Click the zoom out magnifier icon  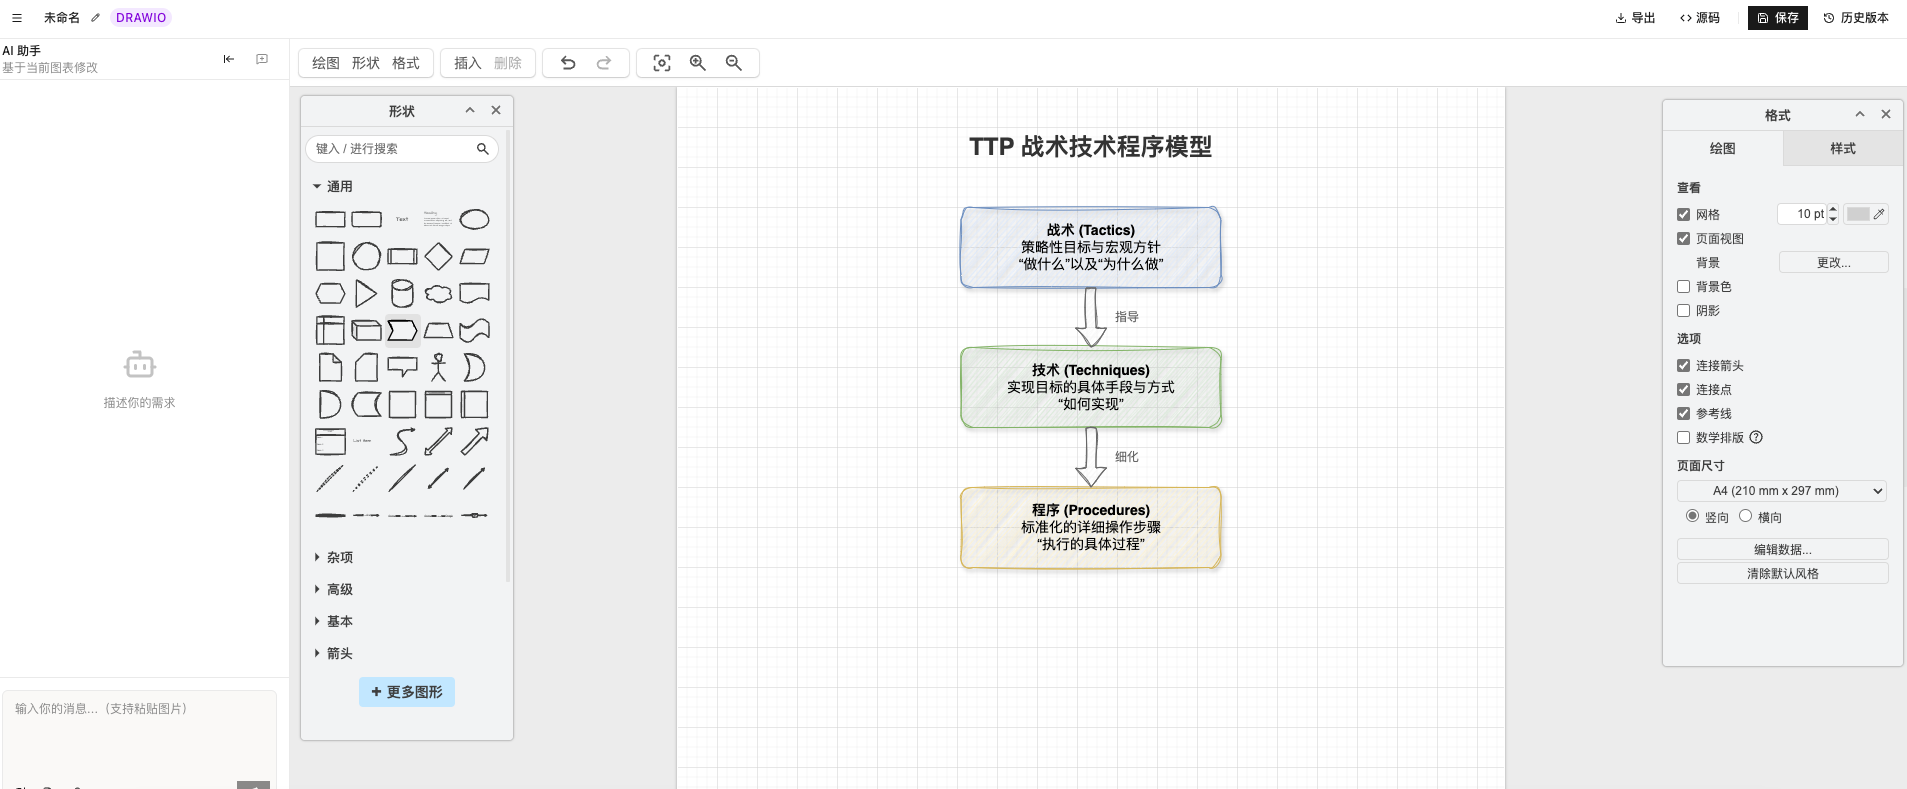point(734,63)
